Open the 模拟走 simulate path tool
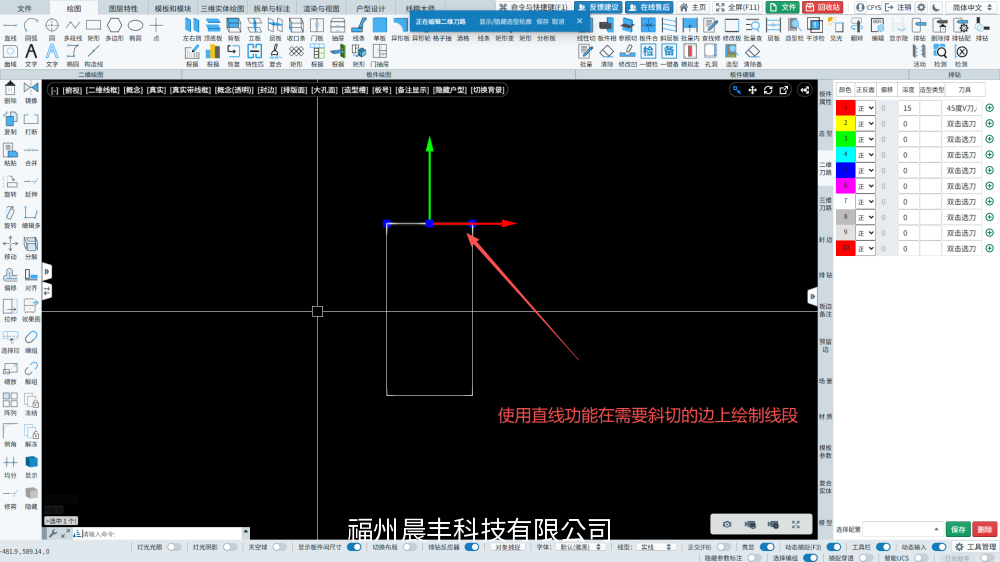The width and height of the screenshot is (1000, 562). pyautogui.click(x=690, y=55)
